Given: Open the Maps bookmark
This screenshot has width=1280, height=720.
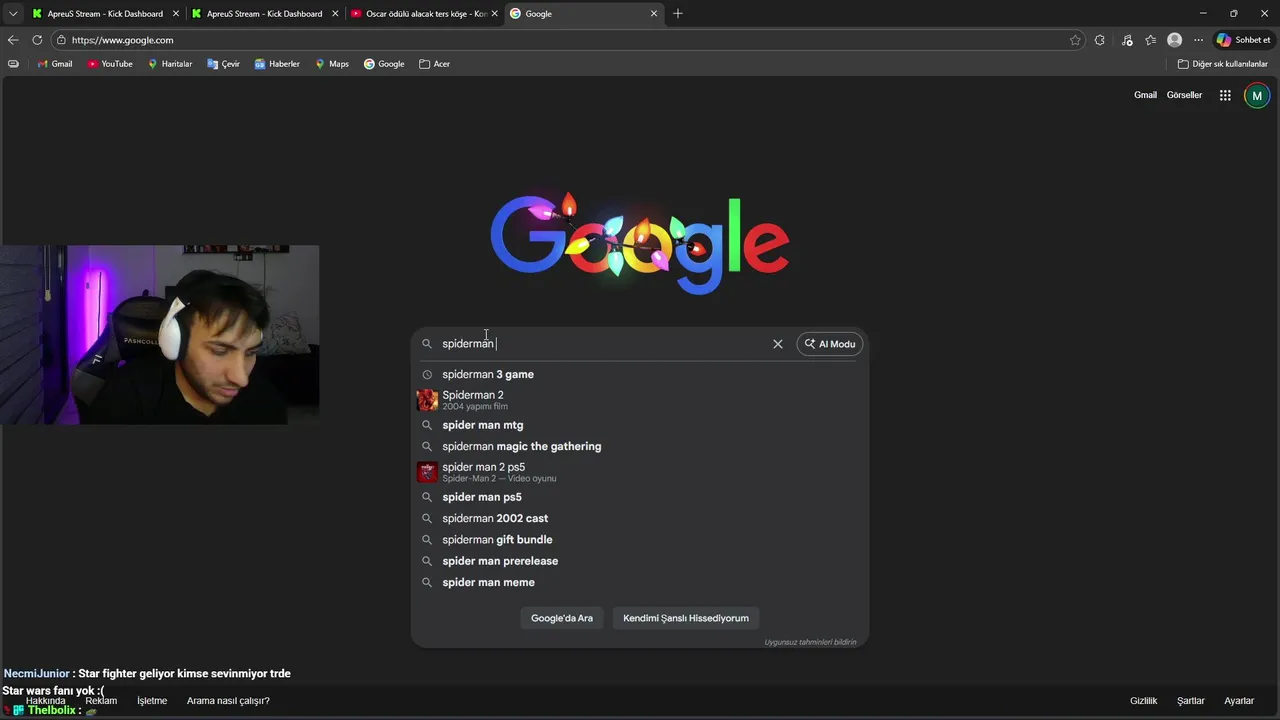Looking at the screenshot, I should [332, 64].
